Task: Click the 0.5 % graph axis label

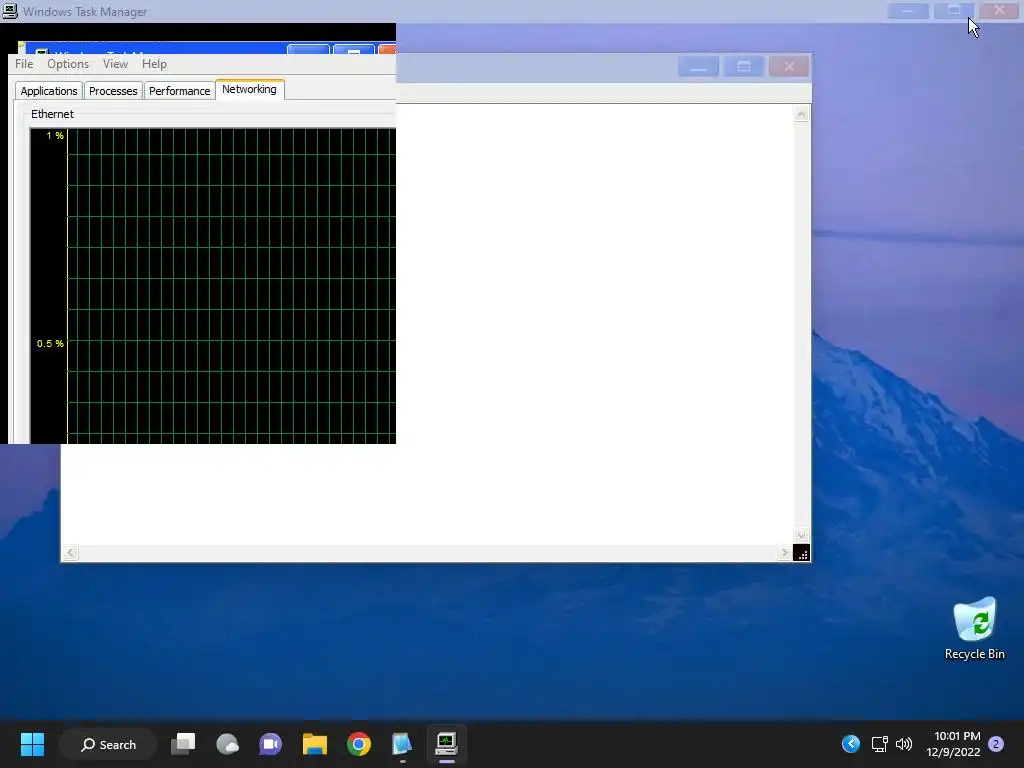Action: tap(50, 344)
